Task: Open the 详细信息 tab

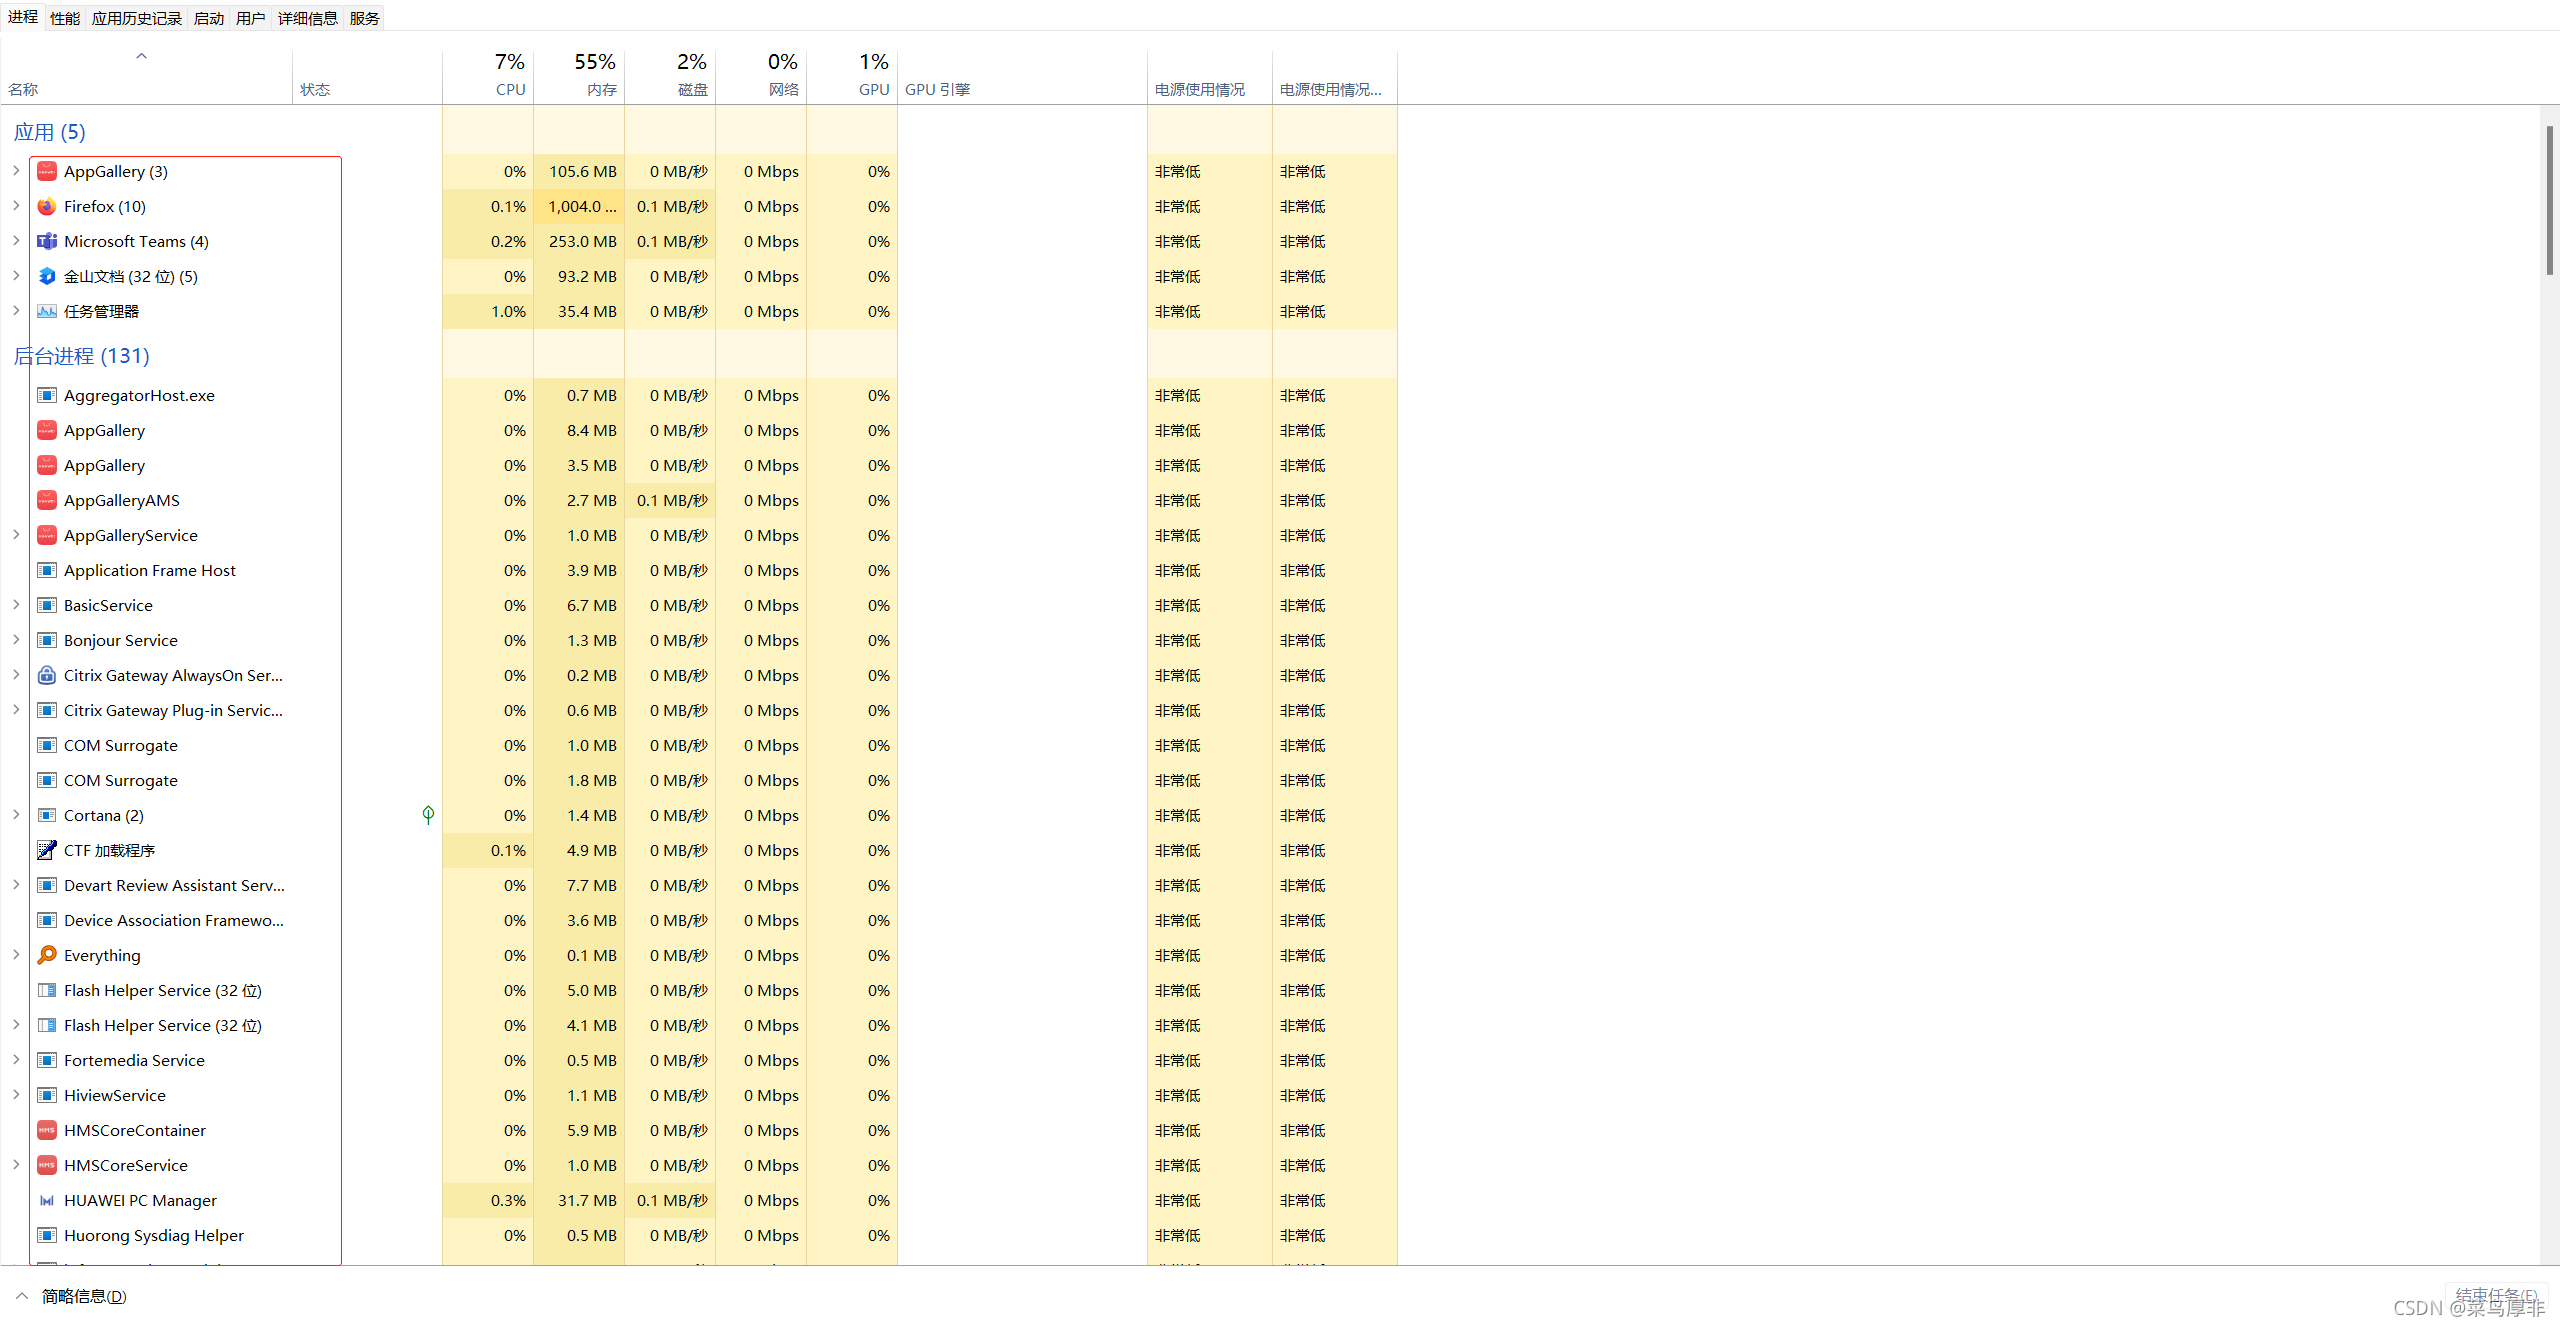Action: pos(308,18)
